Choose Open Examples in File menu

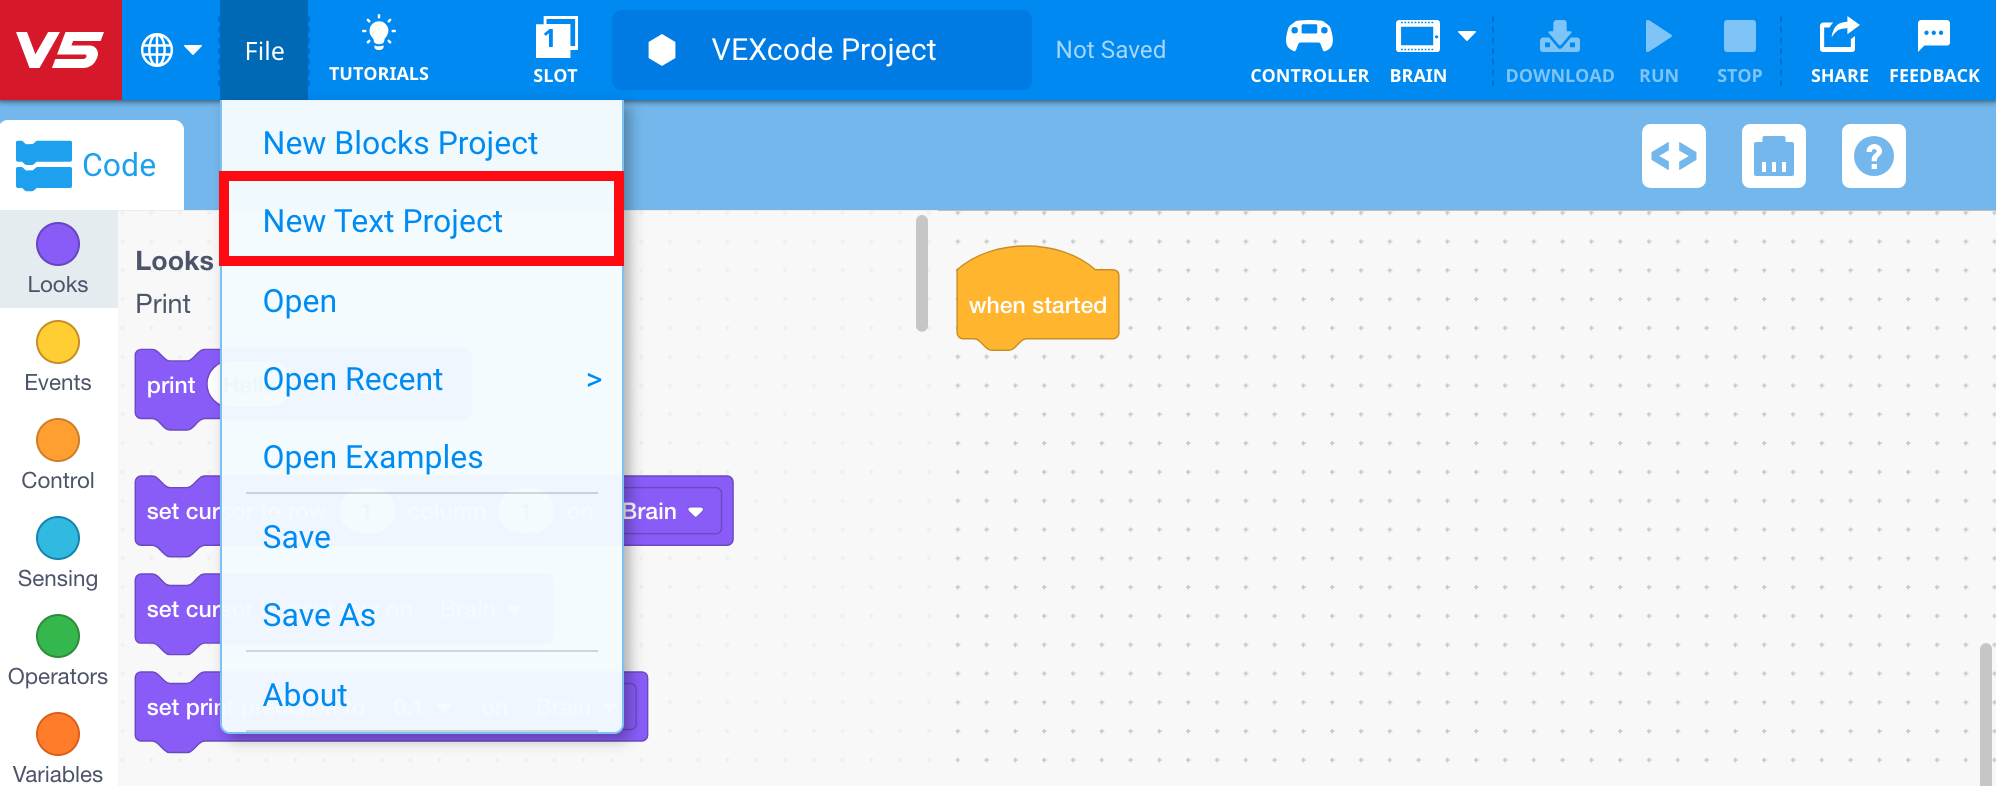coord(372,457)
